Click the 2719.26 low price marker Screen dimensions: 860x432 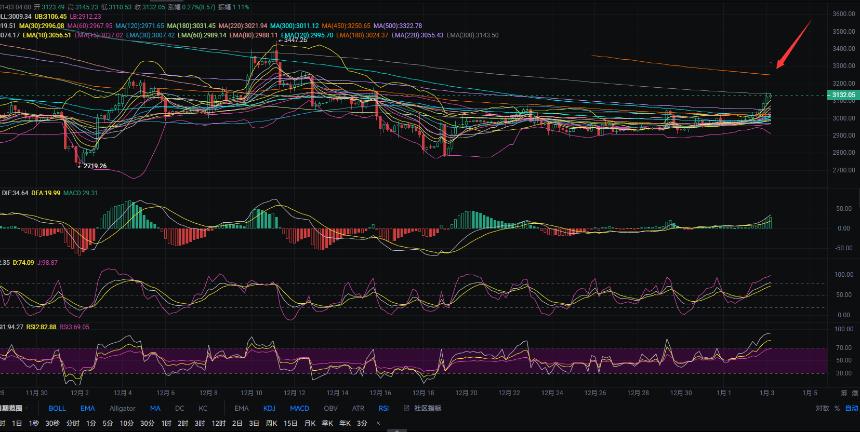click(94, 166)
